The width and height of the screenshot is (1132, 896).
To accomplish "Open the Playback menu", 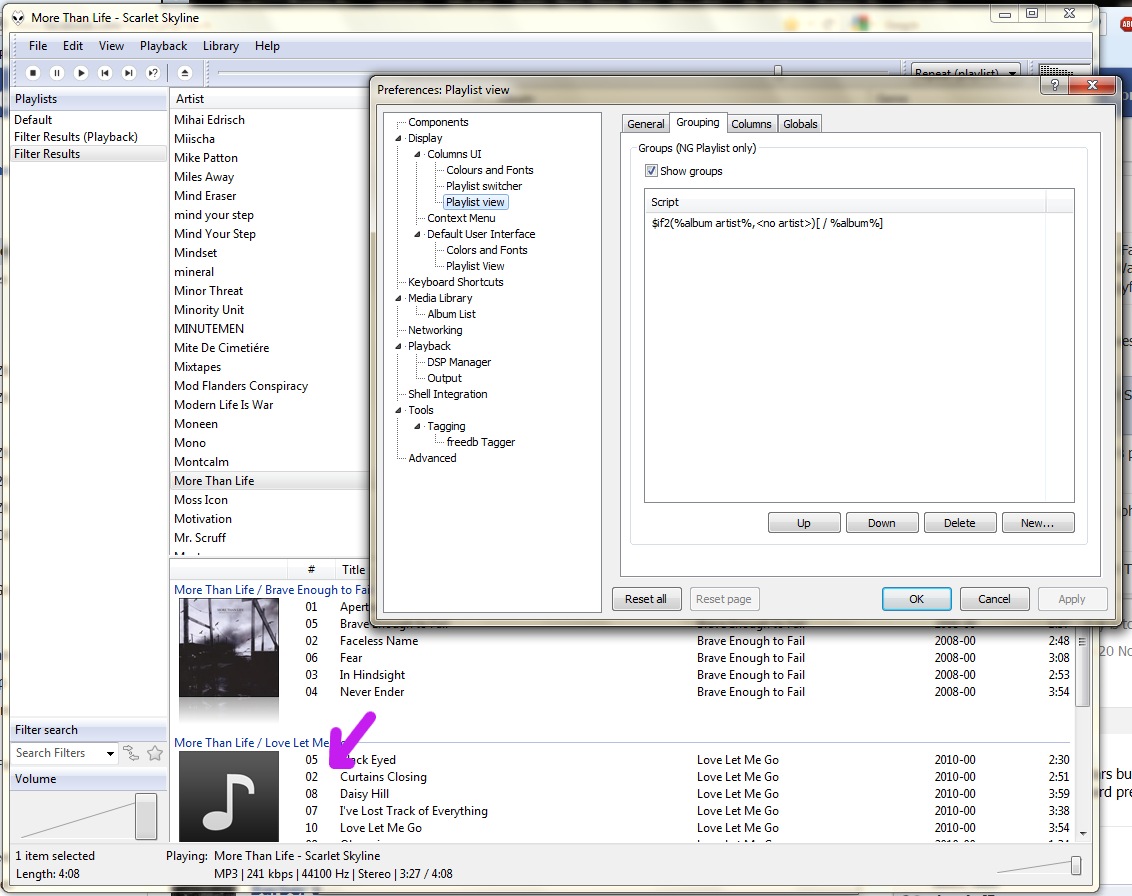I will [x=163, y=46].
